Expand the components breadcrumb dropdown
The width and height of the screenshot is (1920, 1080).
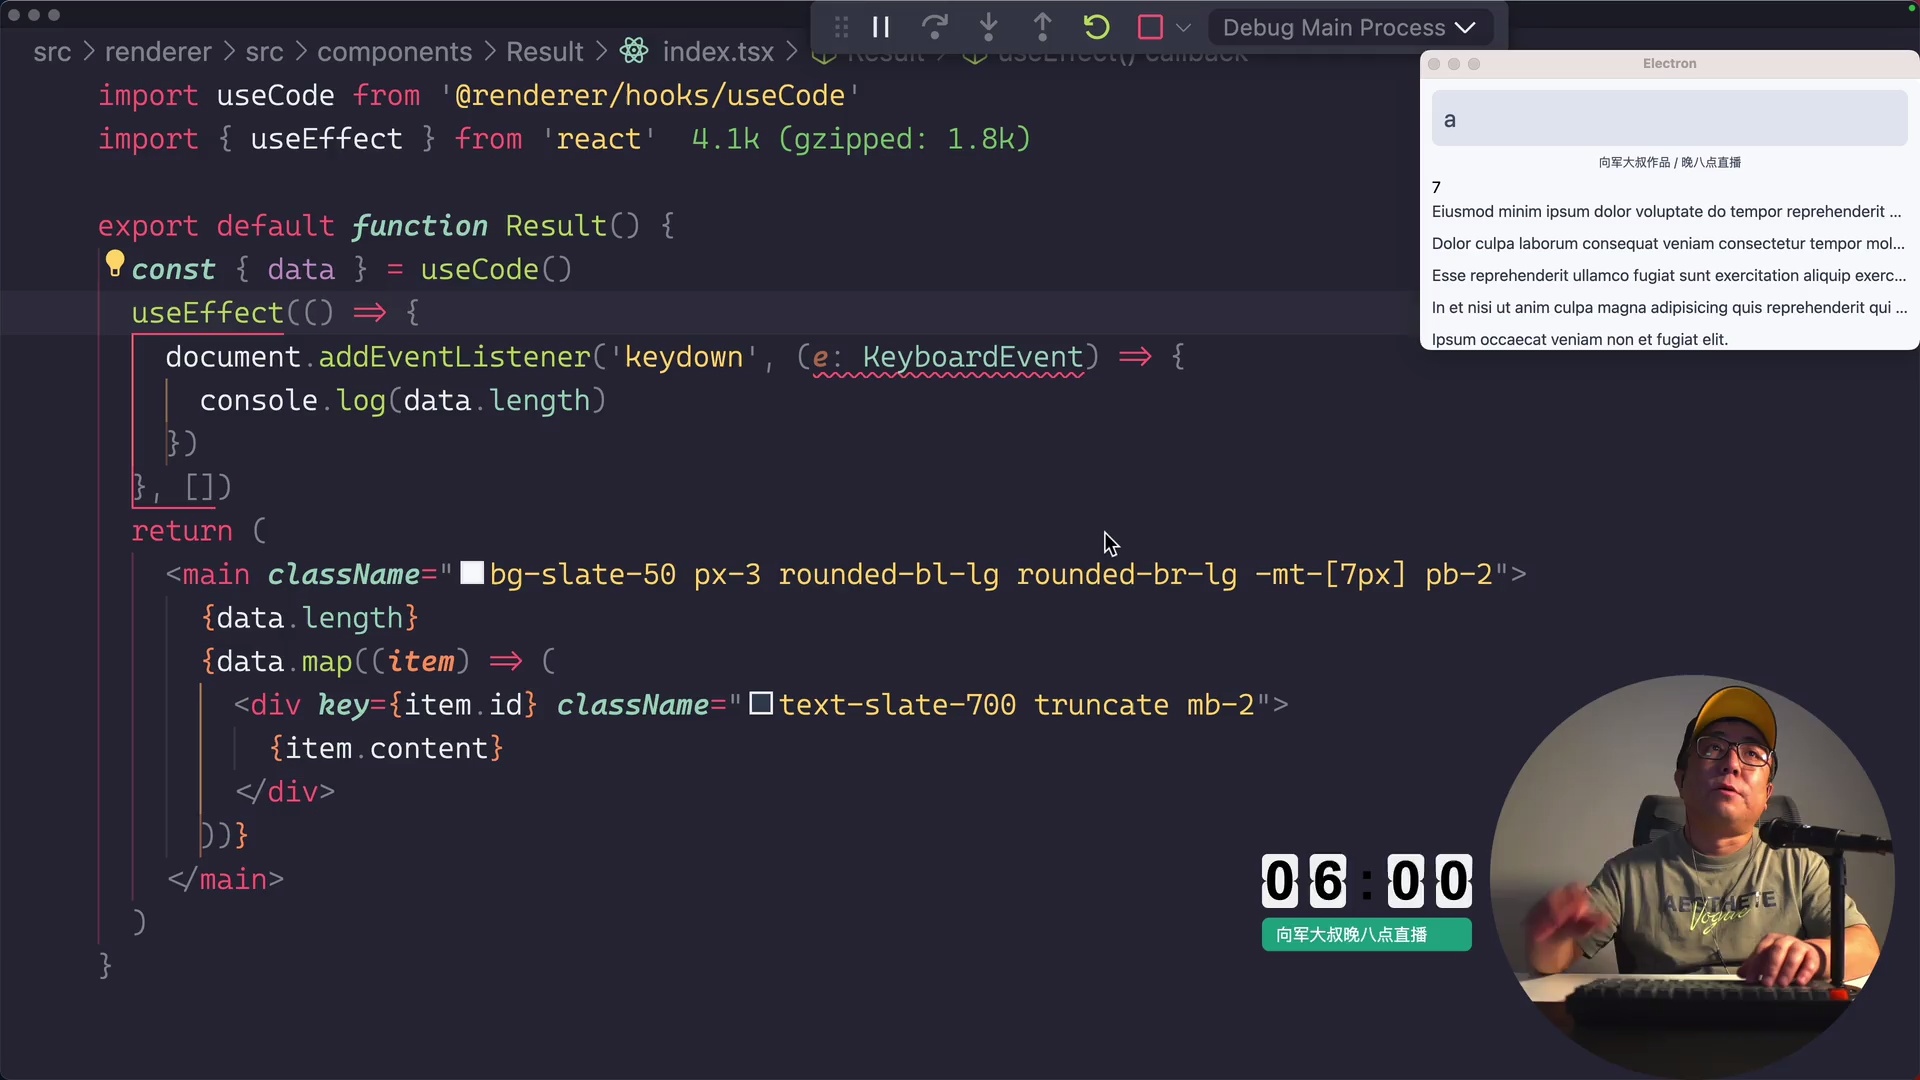tap(394, 51)
